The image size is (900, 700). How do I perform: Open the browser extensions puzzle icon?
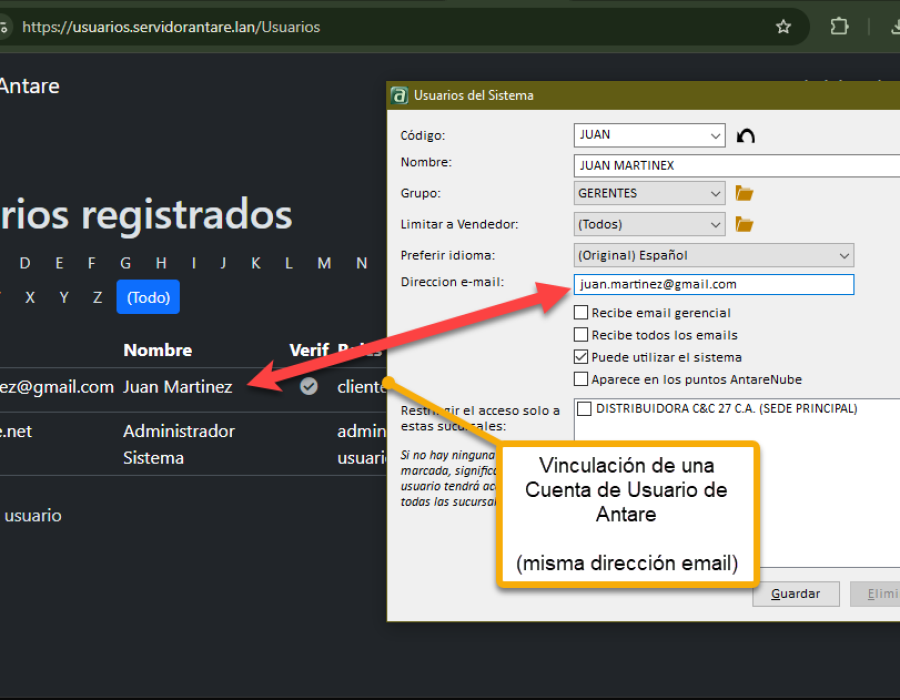coord(839,26)
